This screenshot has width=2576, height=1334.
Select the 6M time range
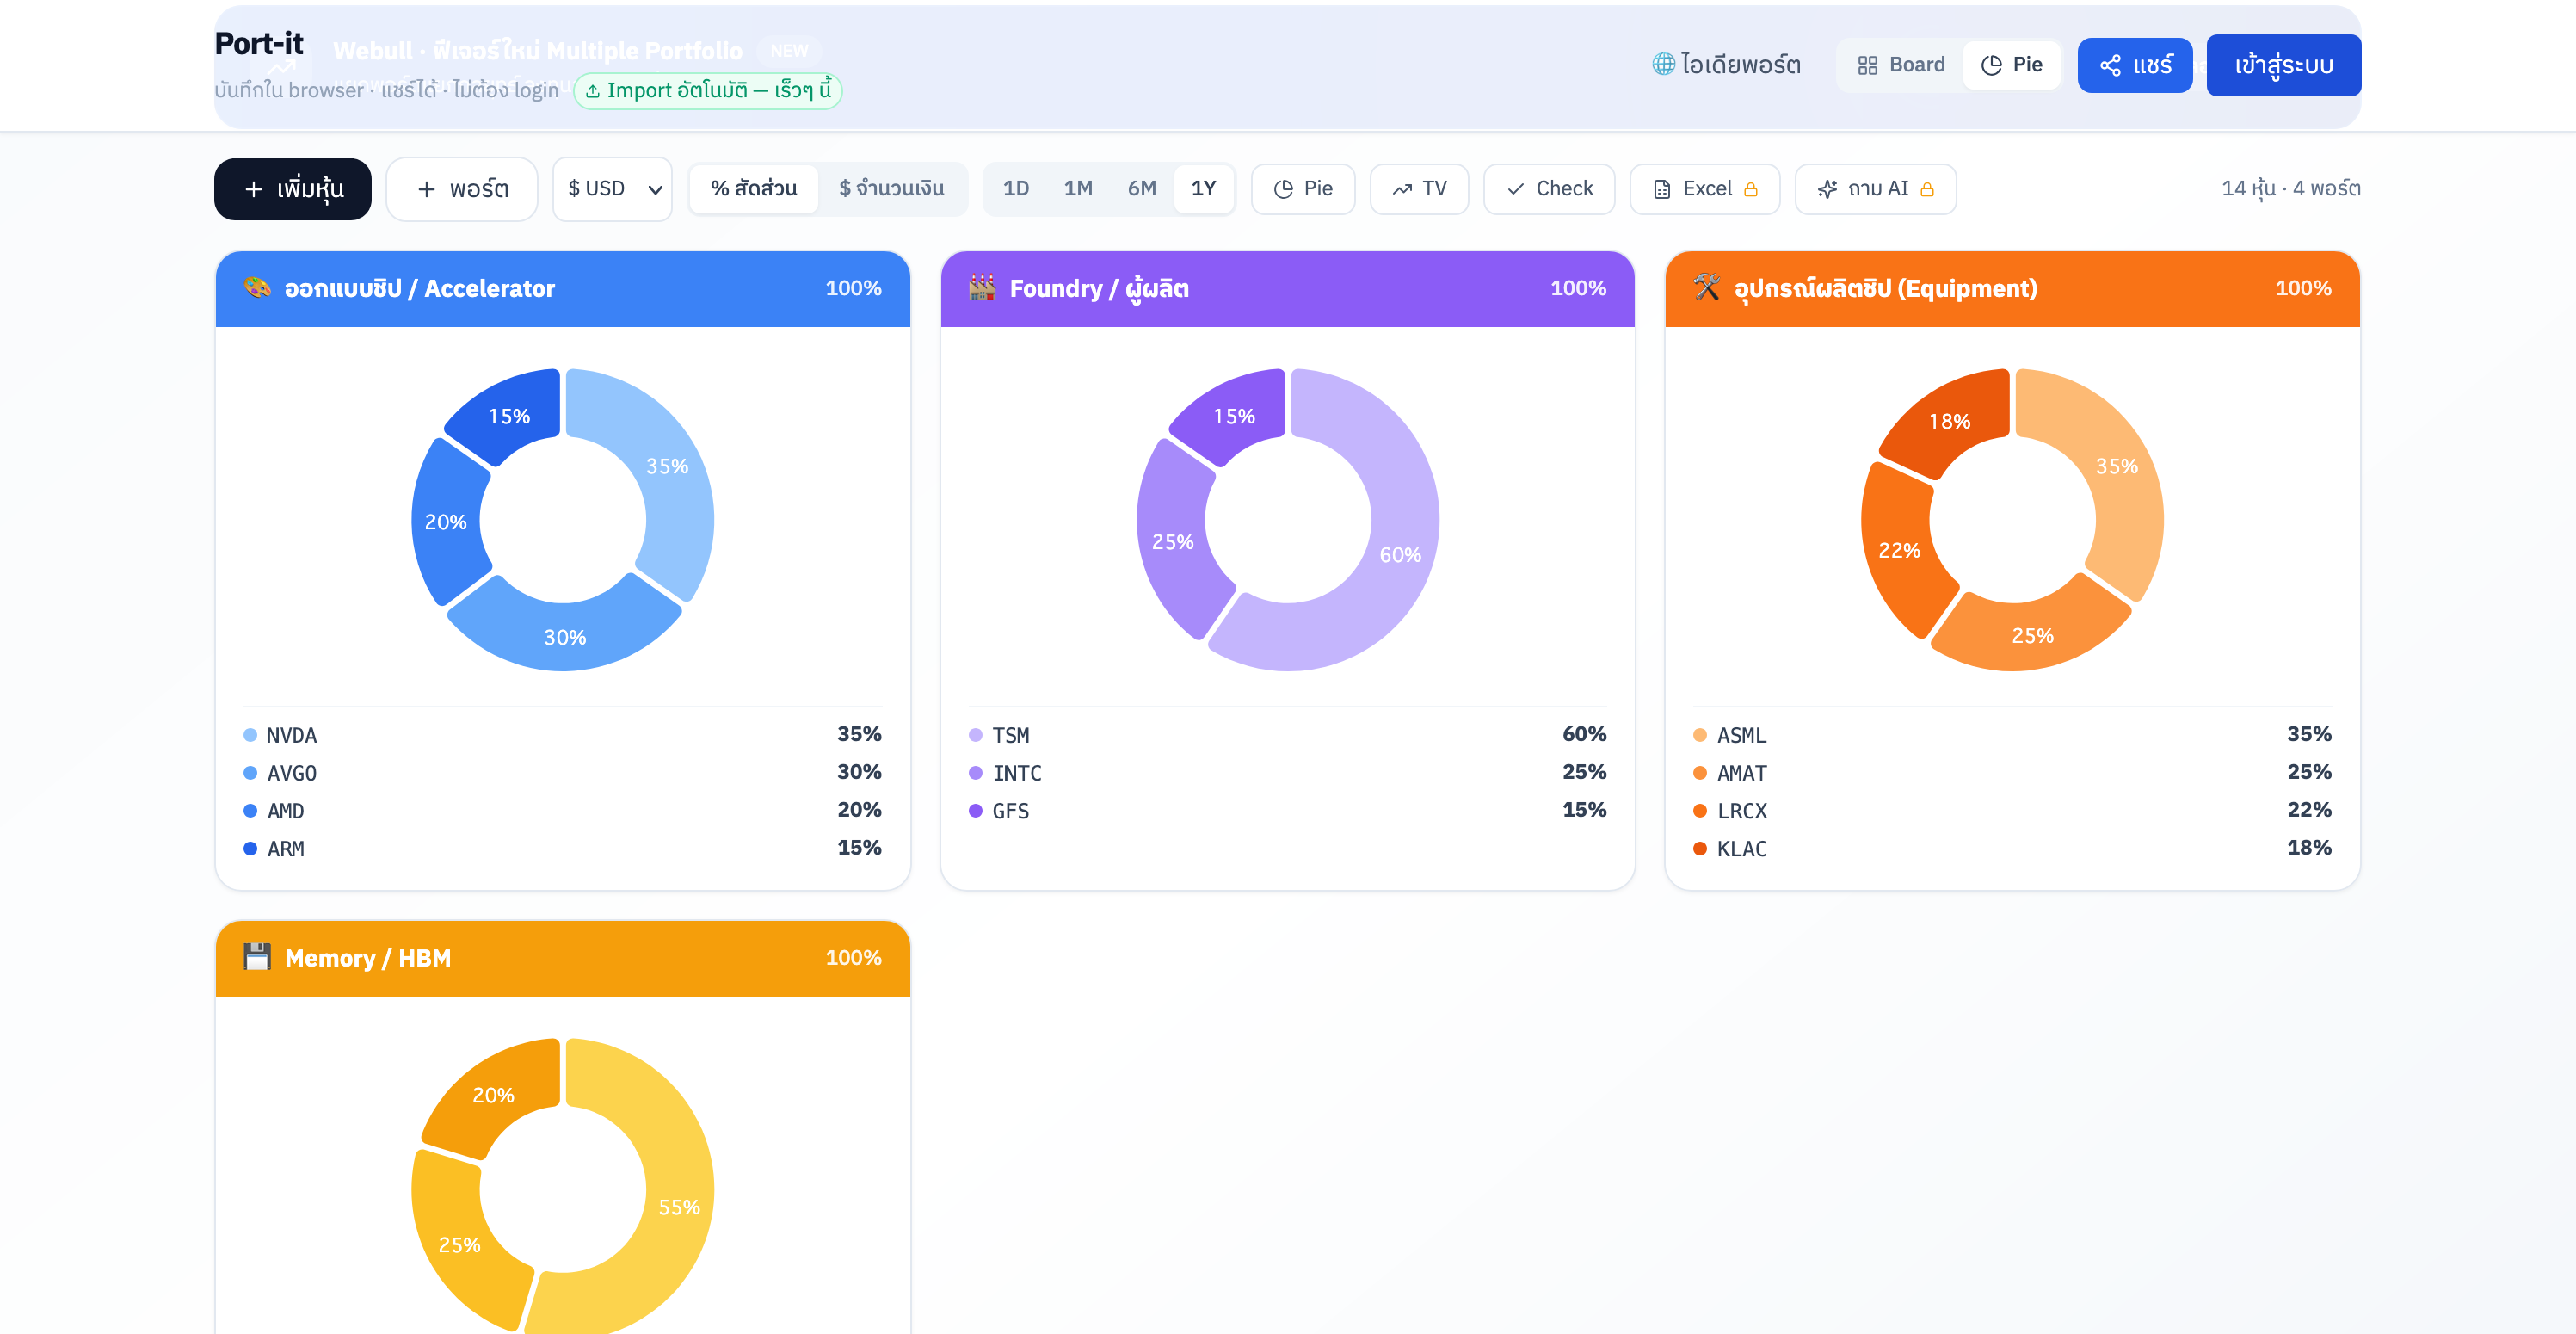coord(1142,189)
